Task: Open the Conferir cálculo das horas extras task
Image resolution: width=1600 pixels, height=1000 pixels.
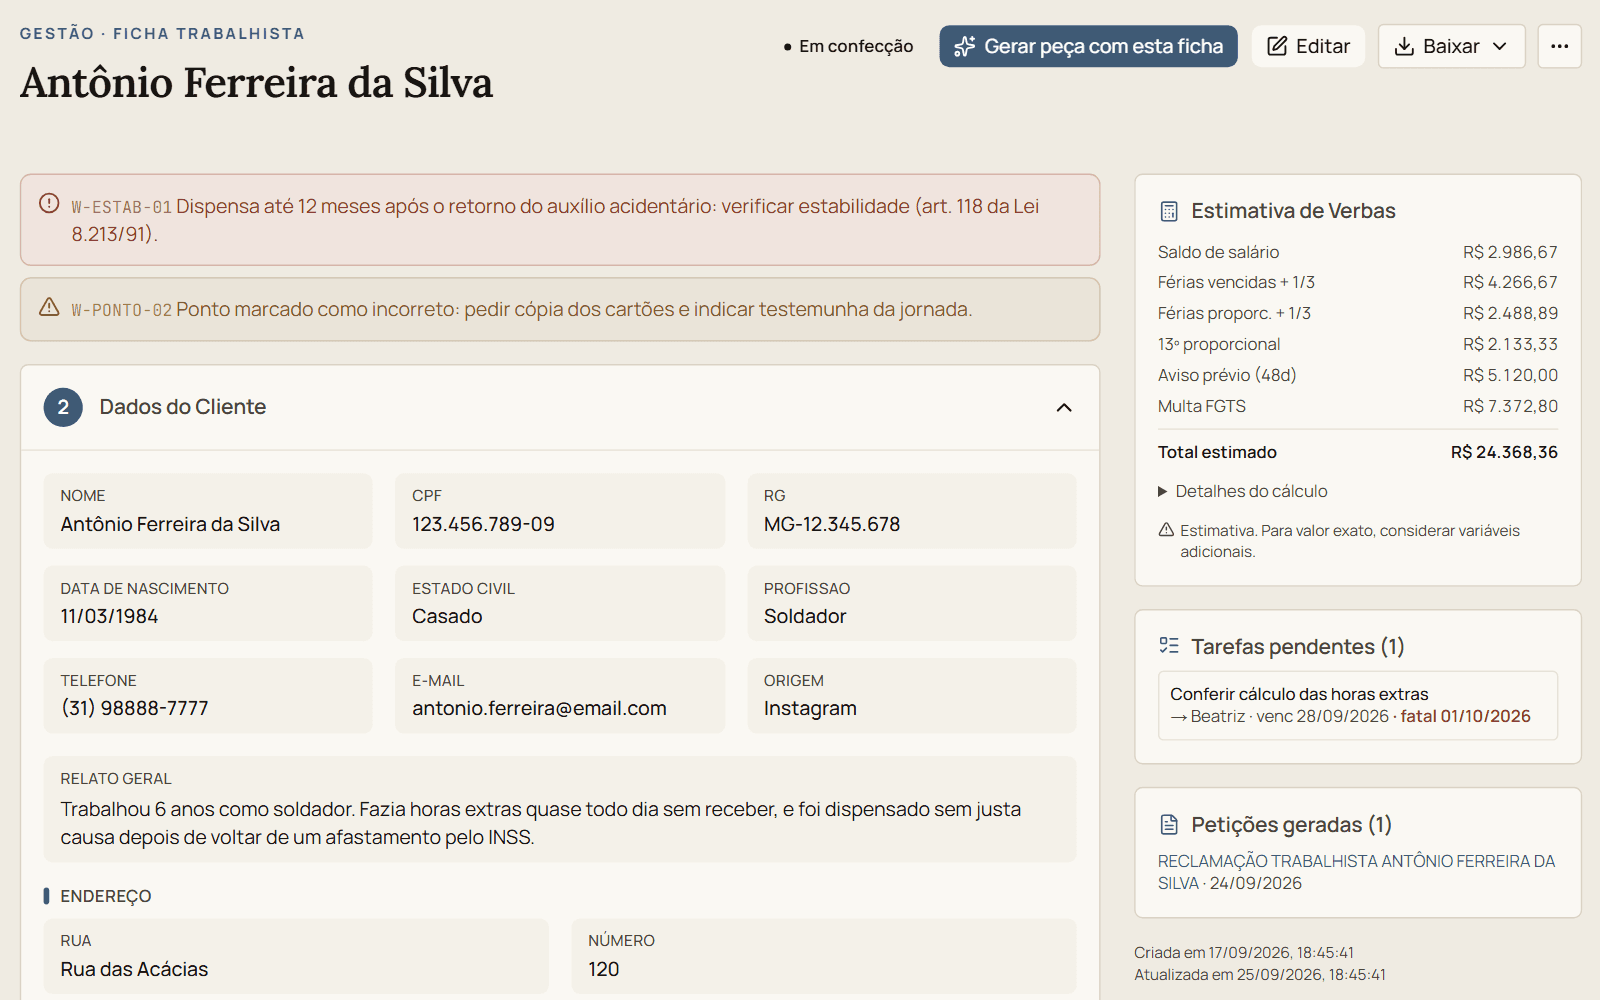Action: tap(1357, 705)
